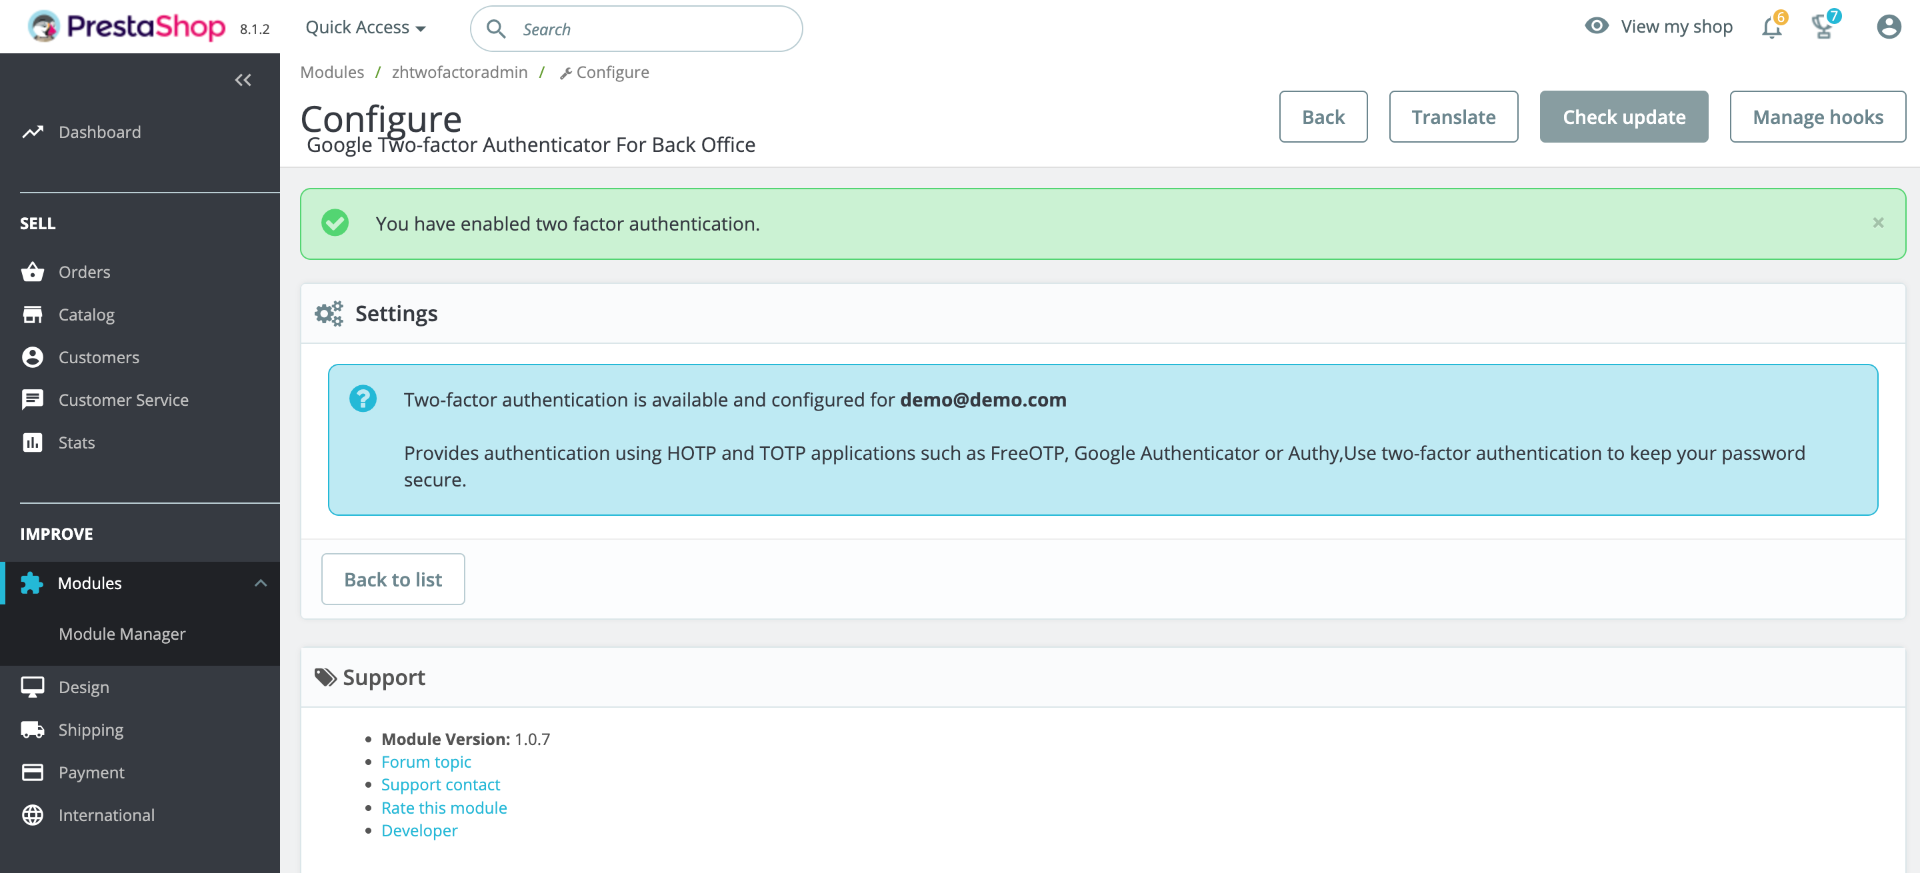Screen dimensions: 1920x873
Task: Click the Translate button
Action: pos(1454,117)
